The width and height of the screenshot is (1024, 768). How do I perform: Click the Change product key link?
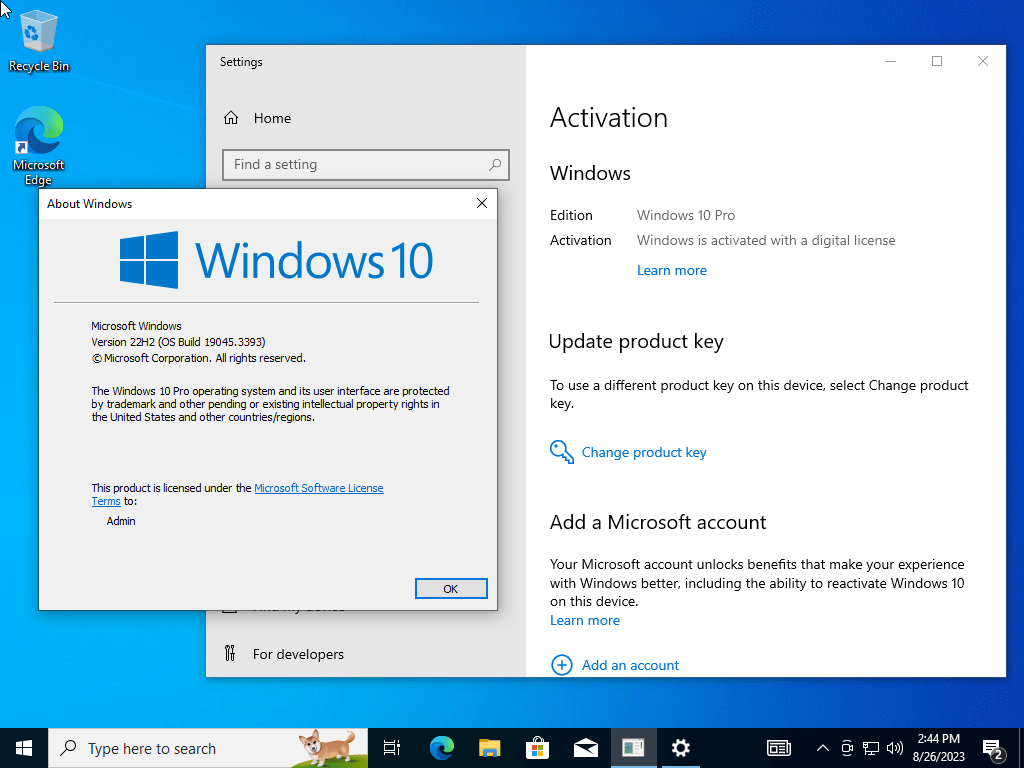644,452
